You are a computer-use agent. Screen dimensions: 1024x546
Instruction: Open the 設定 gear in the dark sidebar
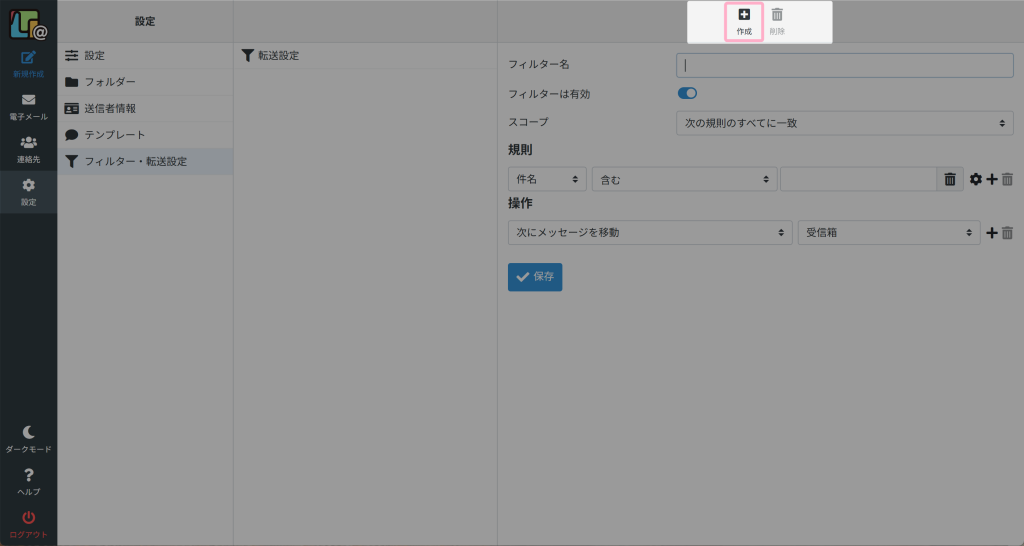pos(28,192)
